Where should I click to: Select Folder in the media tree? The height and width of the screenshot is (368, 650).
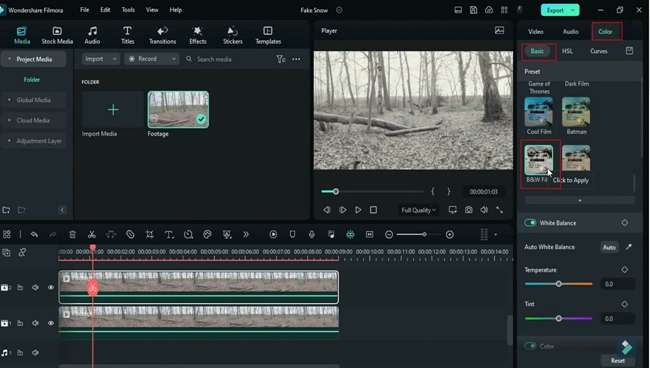click(x=32, y=80)
